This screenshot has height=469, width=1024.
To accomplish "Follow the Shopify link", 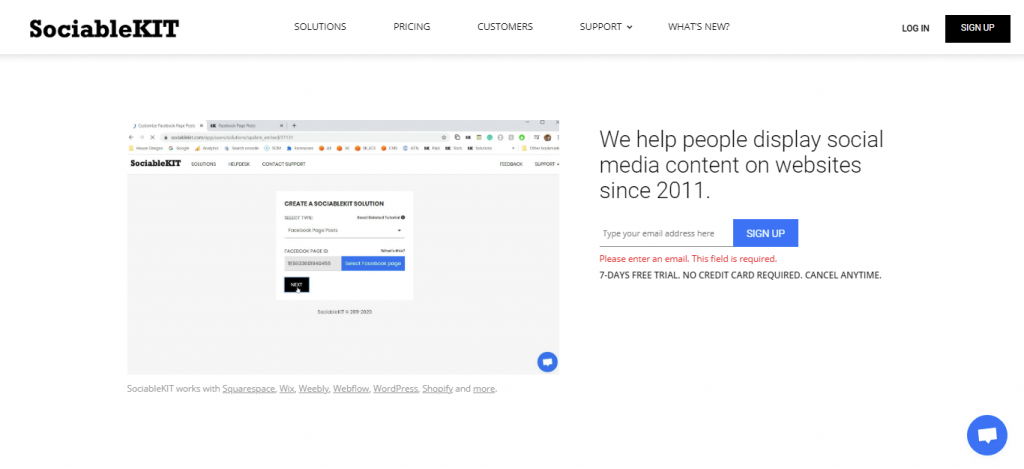I will click(438, 389).
